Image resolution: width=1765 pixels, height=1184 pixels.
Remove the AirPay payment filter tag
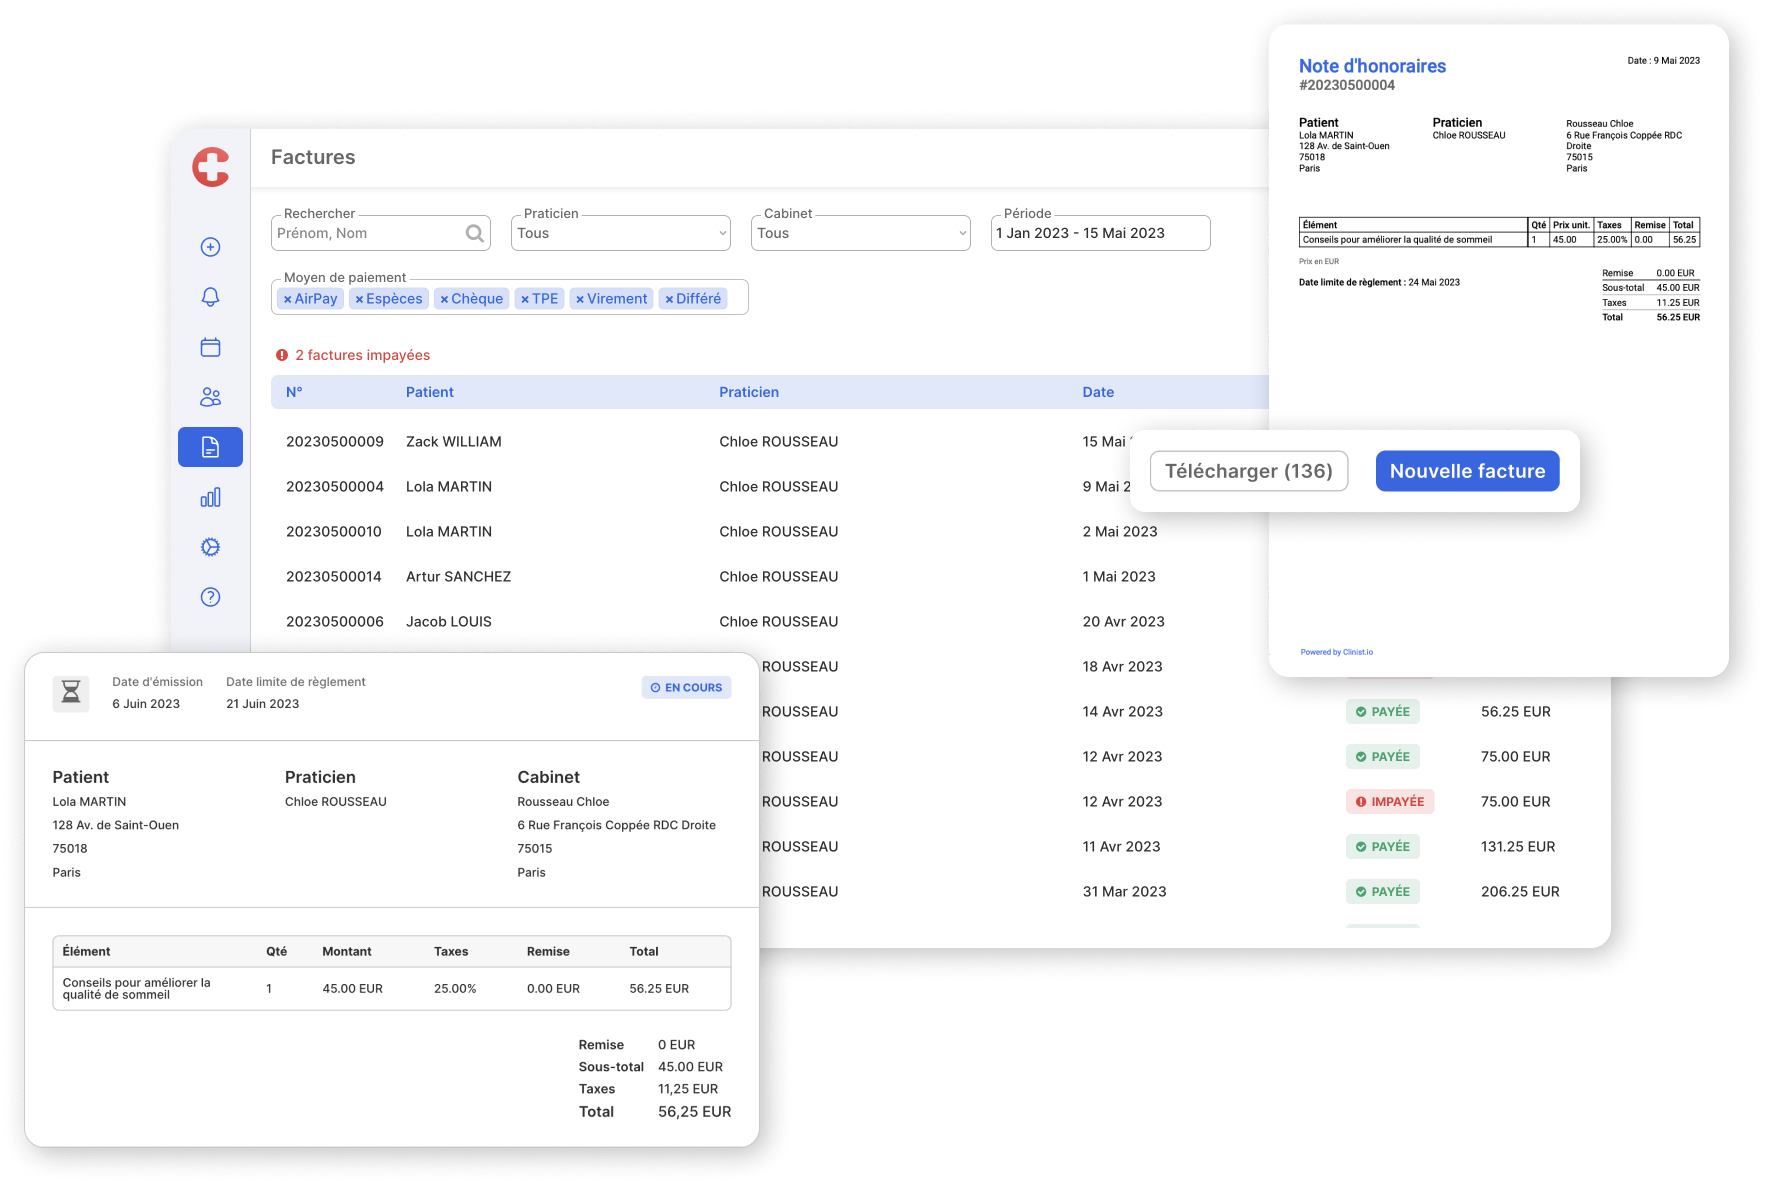click(287, 299)
